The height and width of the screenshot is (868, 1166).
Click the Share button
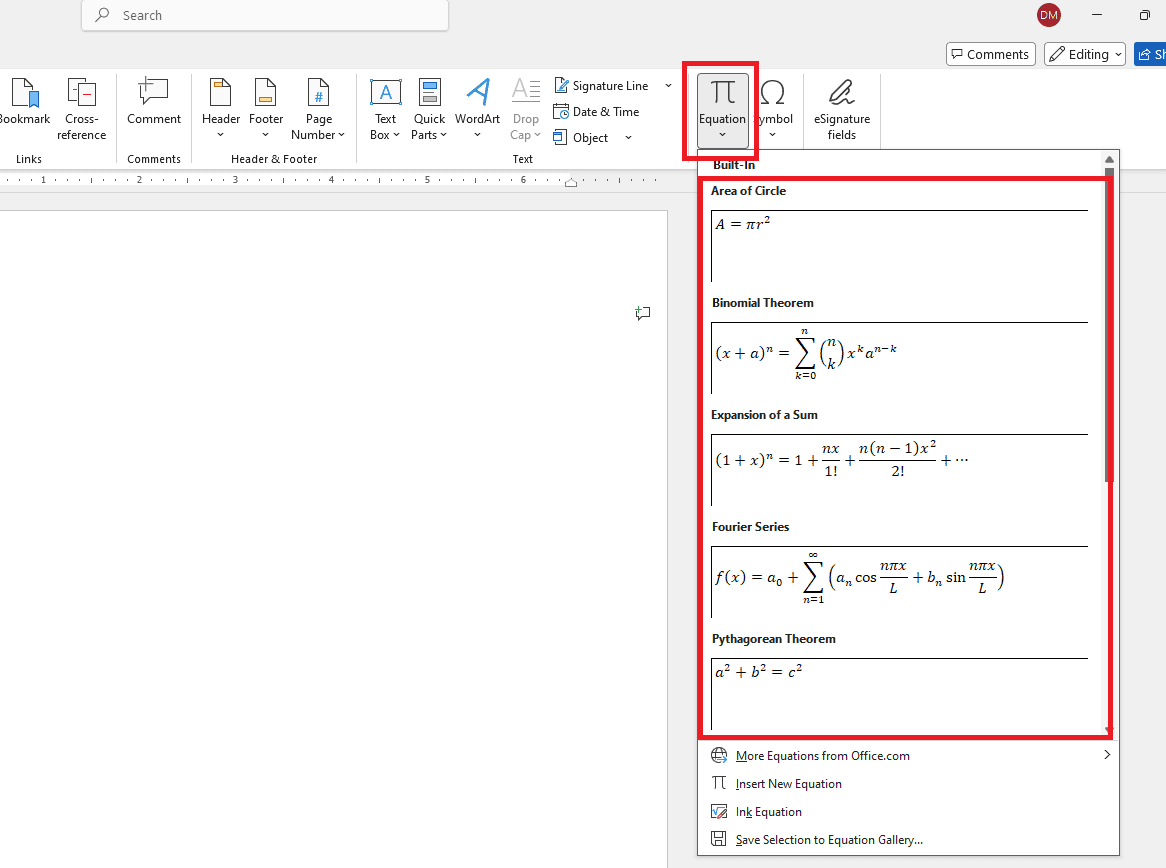click(1150, 54)
